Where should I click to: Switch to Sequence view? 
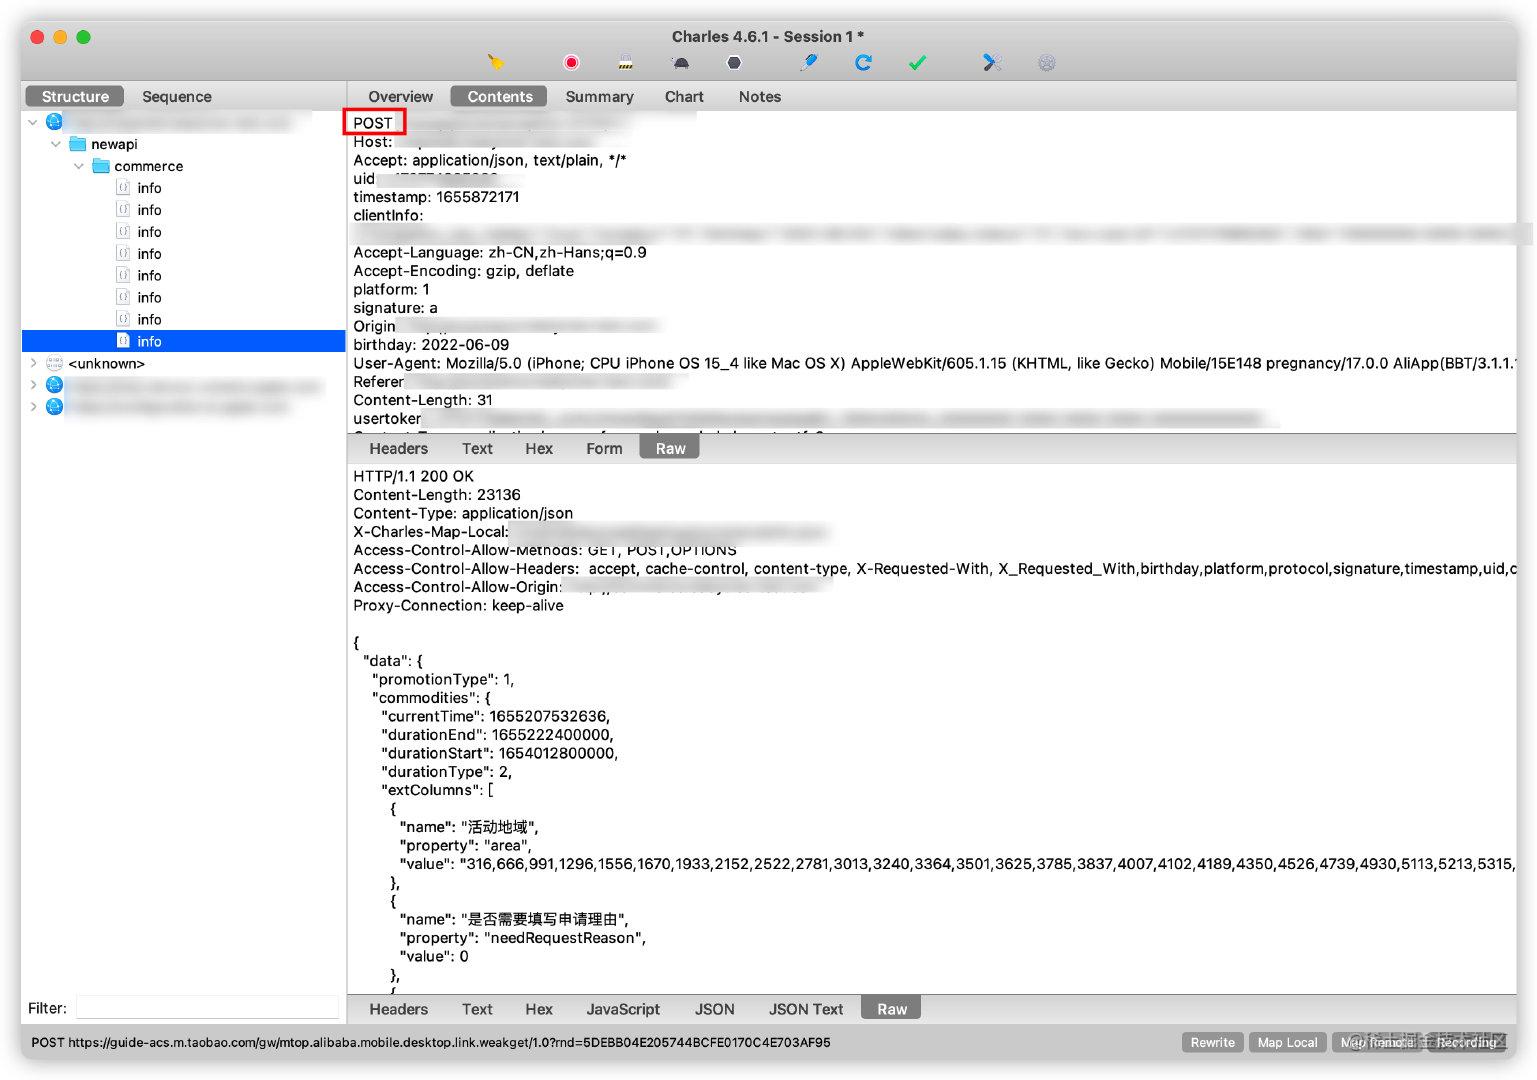(x=177, y=97)
